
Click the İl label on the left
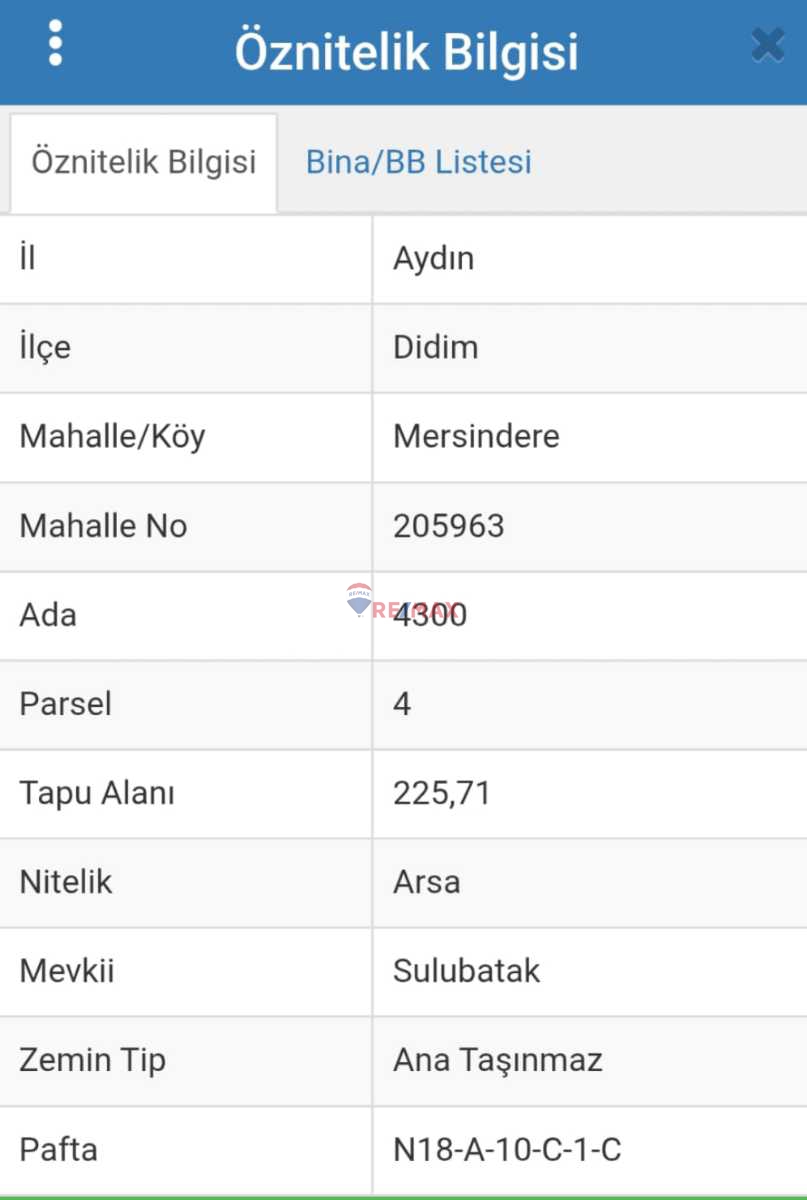26,258
